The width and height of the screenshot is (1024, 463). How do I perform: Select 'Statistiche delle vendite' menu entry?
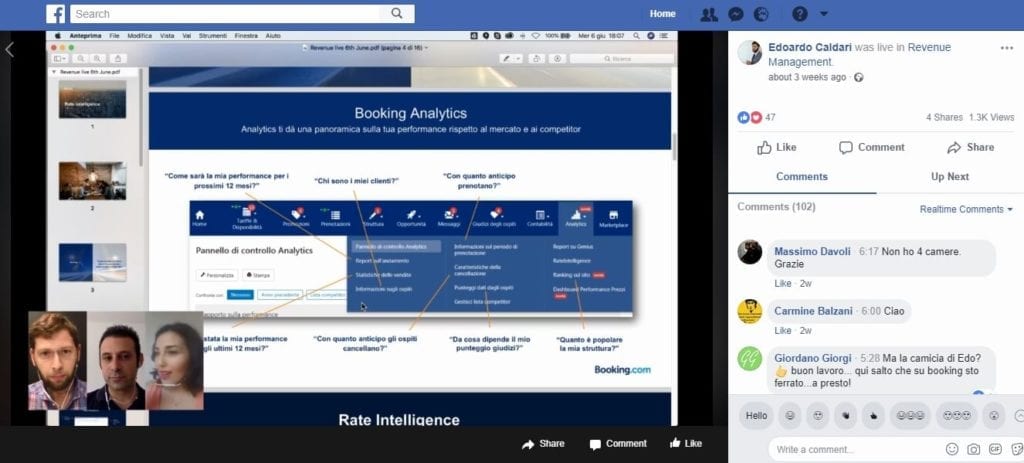pos(383,274)
